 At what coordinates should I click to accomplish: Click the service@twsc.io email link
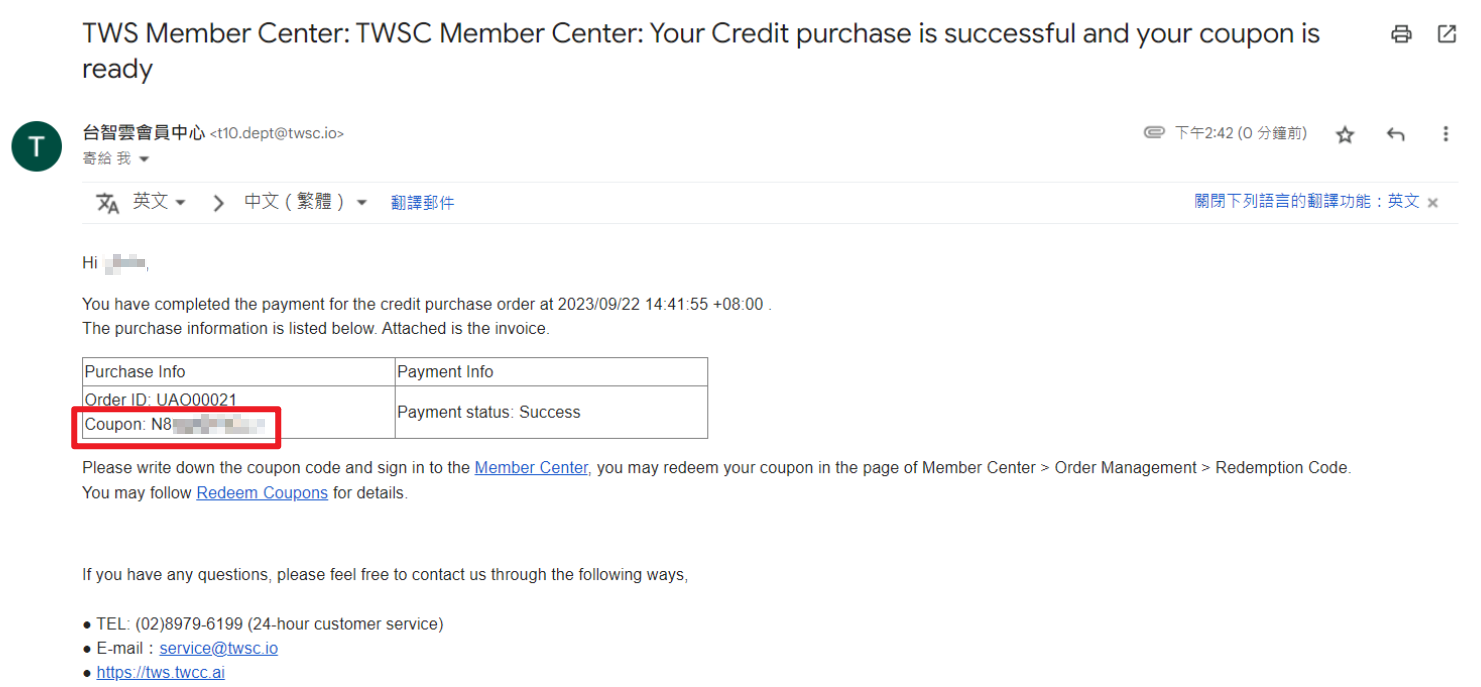[219, 648]
